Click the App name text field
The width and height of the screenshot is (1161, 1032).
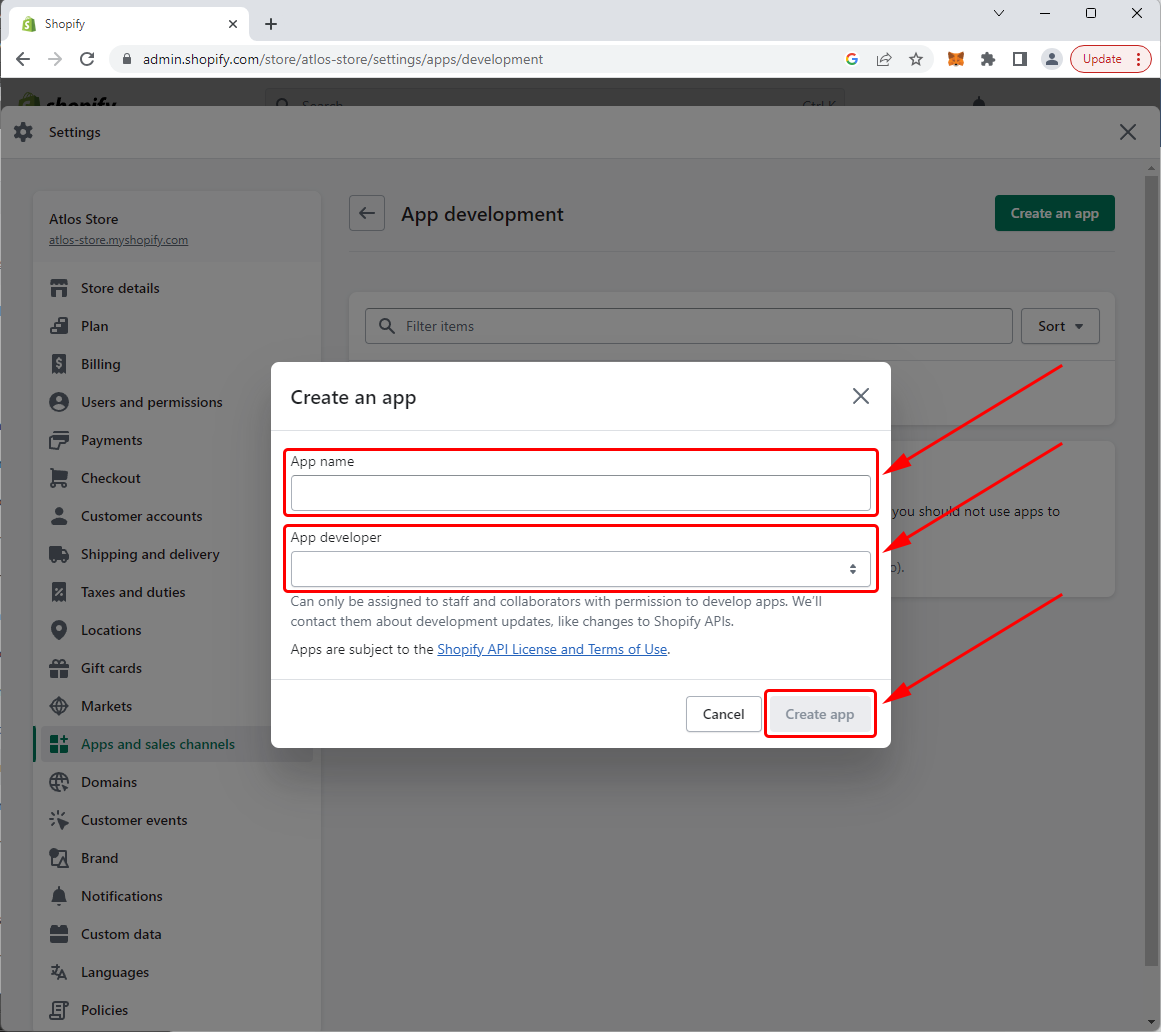(580, 493)
